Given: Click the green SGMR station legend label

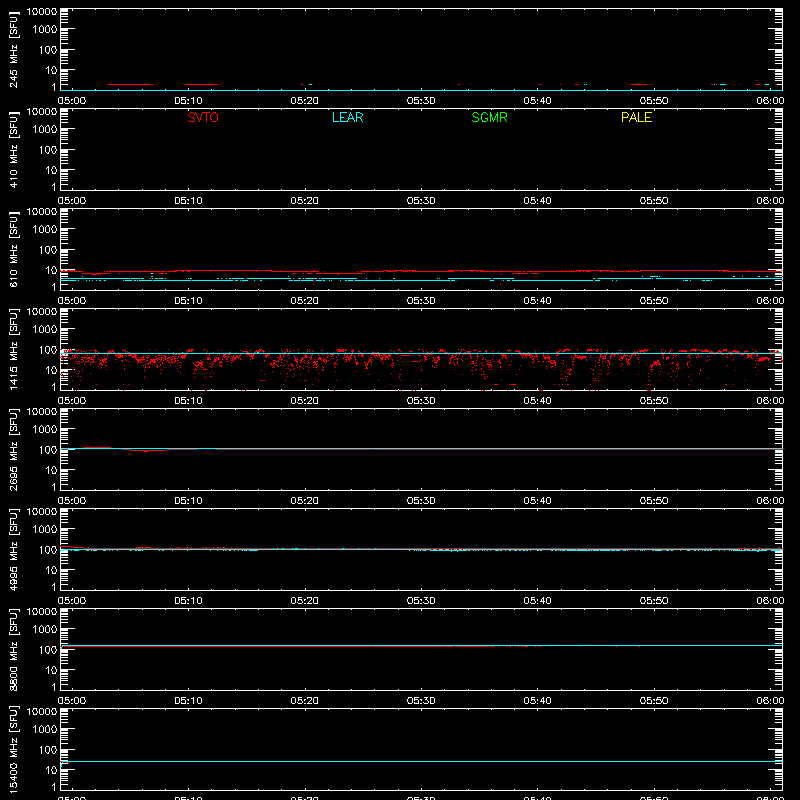Looking at the screenshot, I should (x=489, y=117).
